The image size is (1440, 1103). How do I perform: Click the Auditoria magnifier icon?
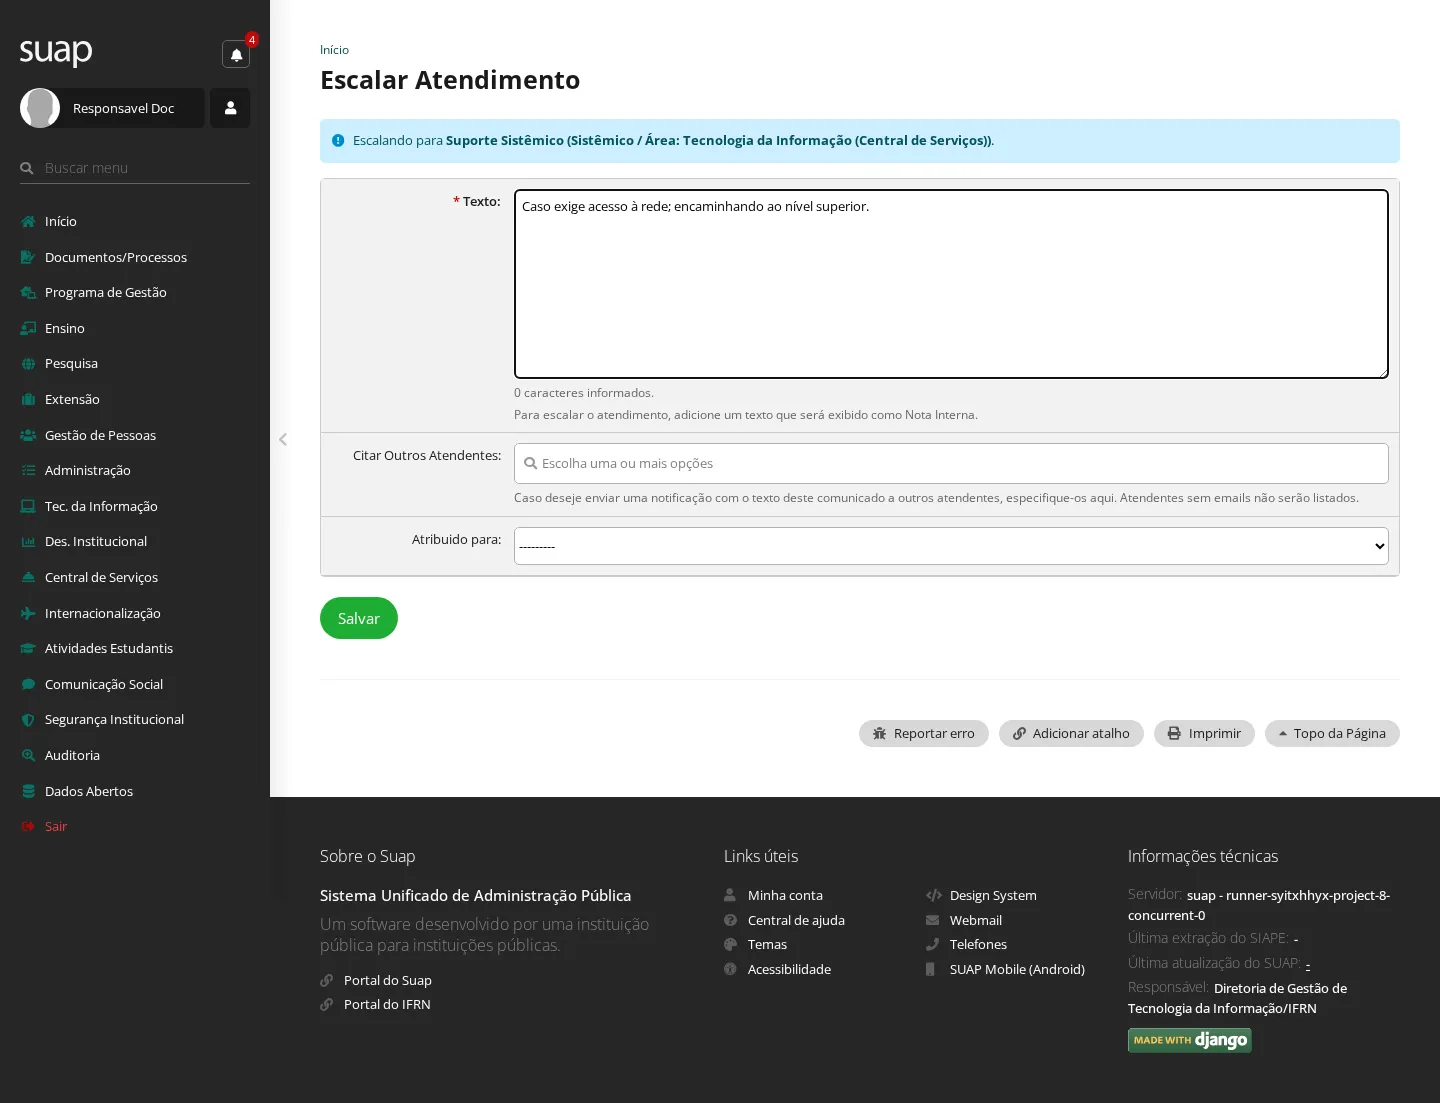click(x=28, y=755)
